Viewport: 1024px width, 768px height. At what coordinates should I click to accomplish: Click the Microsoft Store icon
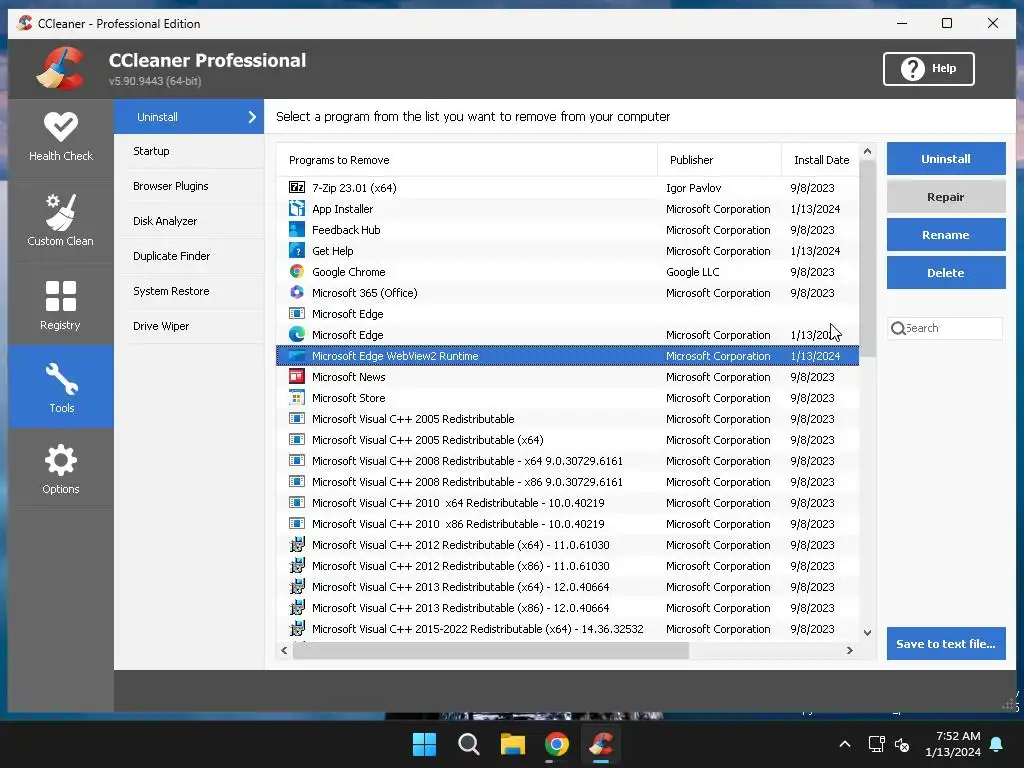(296, 397)
